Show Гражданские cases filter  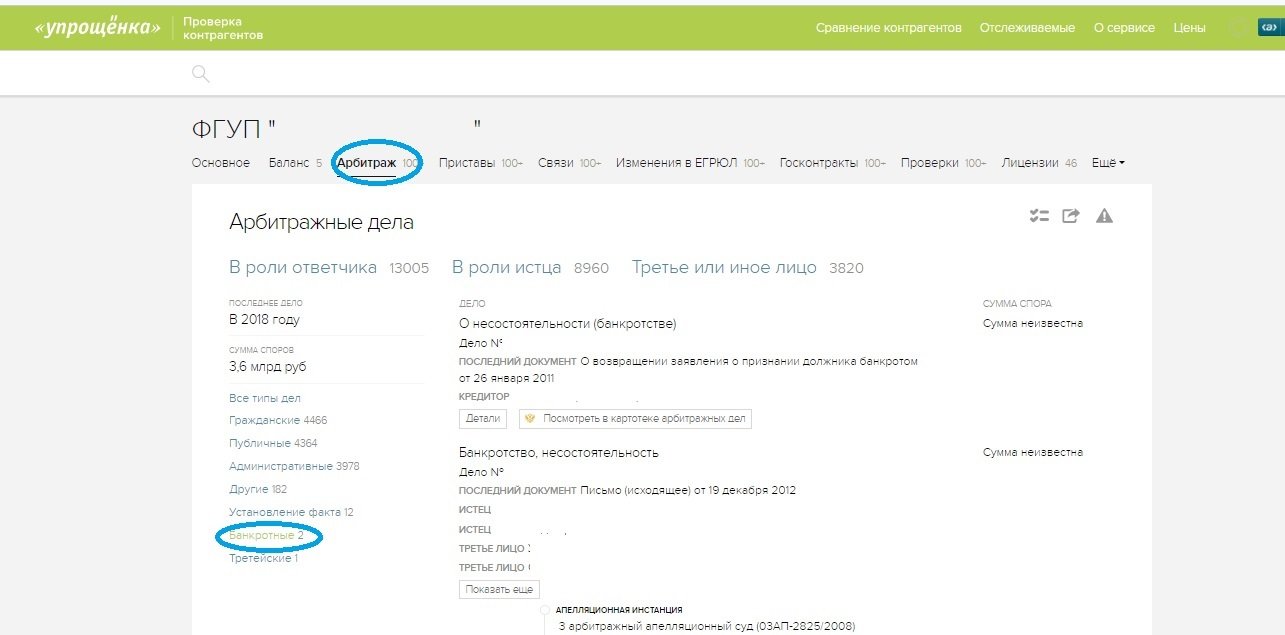pyautogui.click(x=277, y=421)
